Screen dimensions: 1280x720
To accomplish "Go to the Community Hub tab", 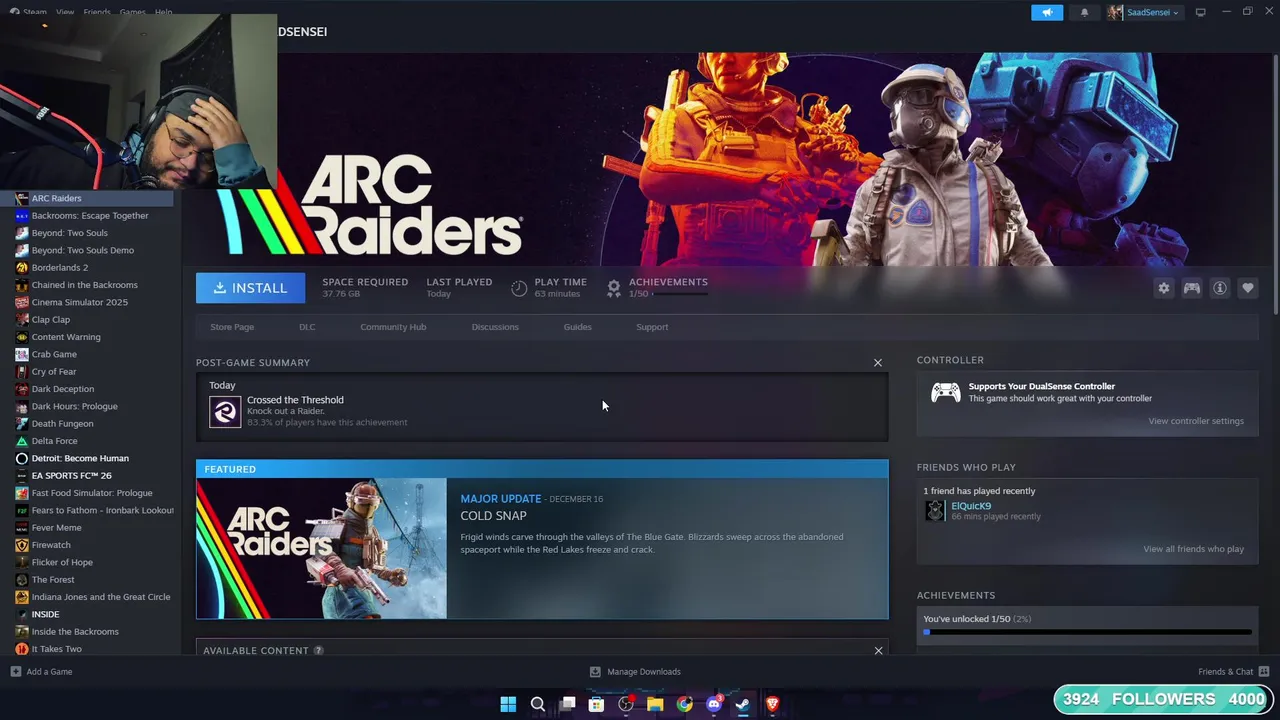I will point(393,327).
